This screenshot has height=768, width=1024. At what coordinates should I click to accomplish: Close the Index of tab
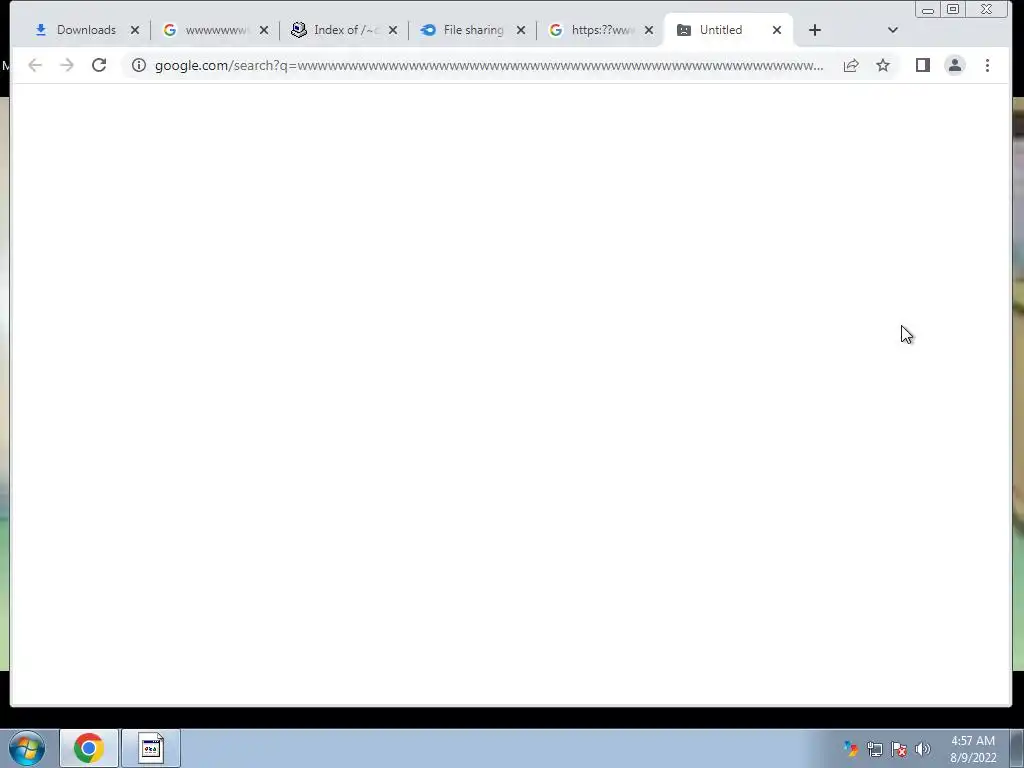tap(393, 30)
